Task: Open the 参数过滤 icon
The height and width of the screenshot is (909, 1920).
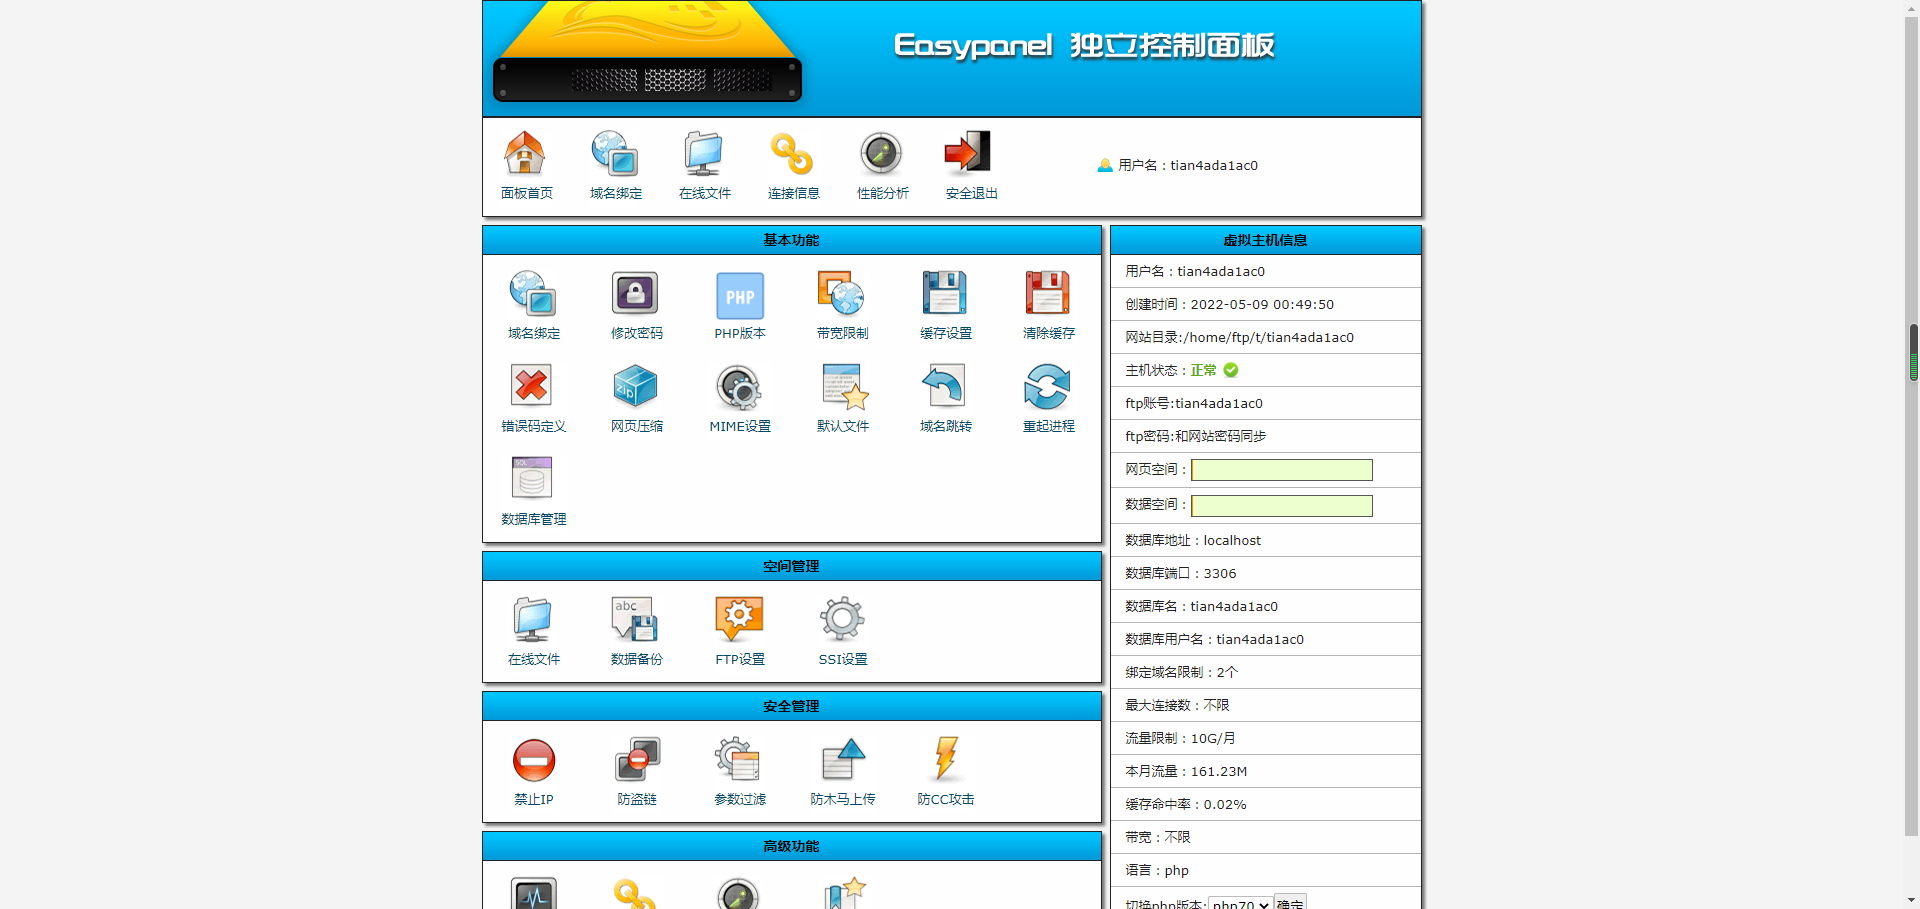Action: pos(739,760)
